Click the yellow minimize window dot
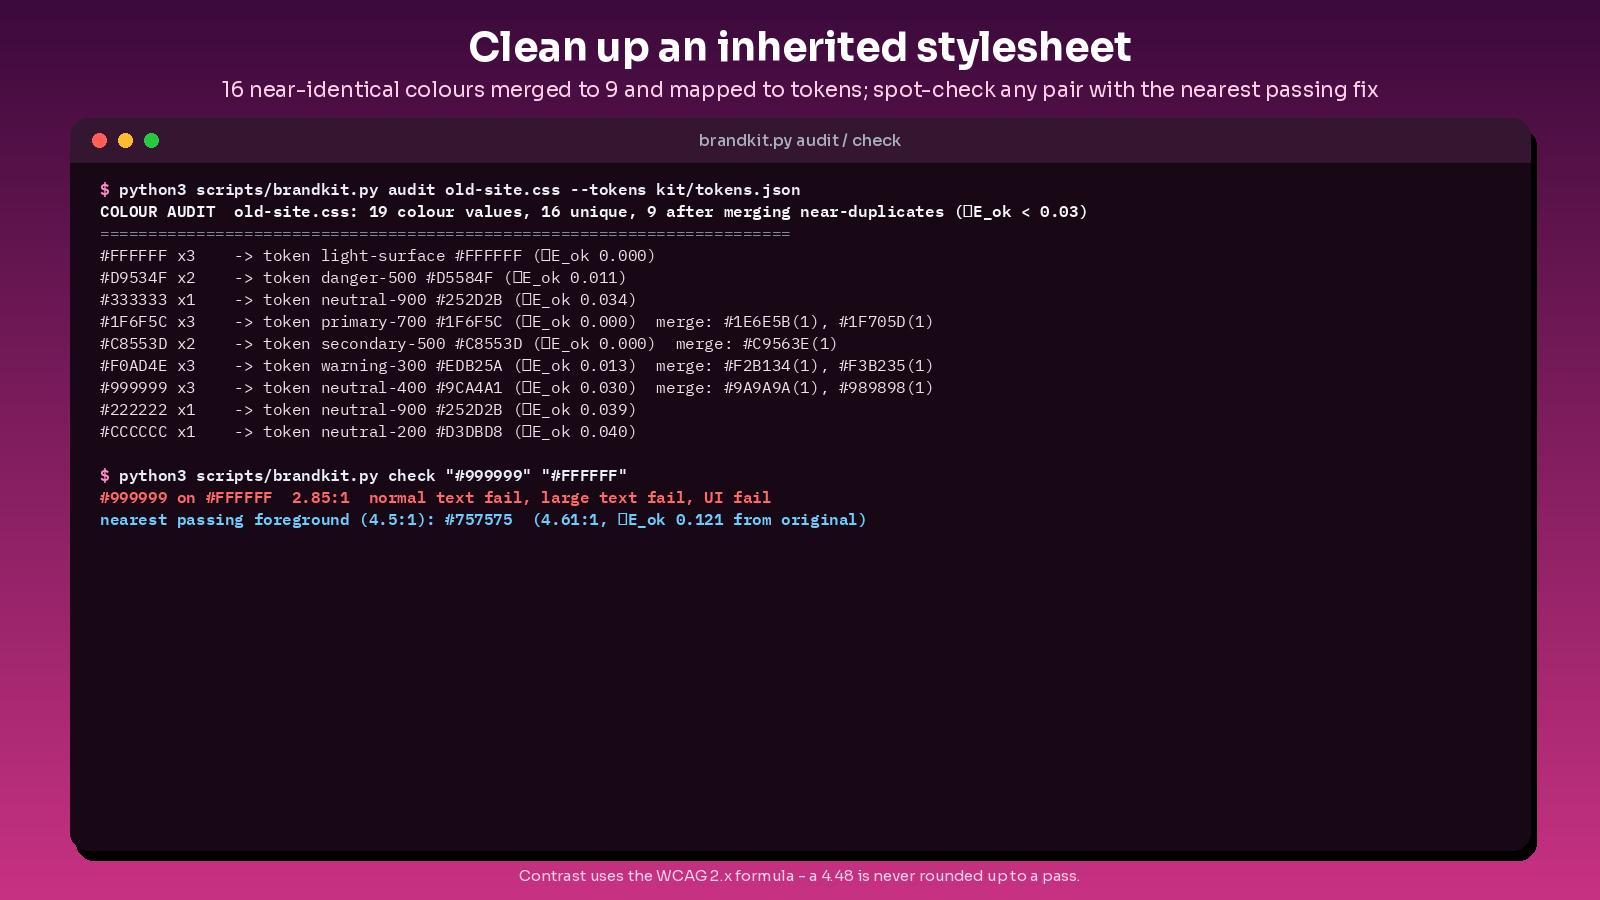1600x900 pixels. click(x=125, y=140)
